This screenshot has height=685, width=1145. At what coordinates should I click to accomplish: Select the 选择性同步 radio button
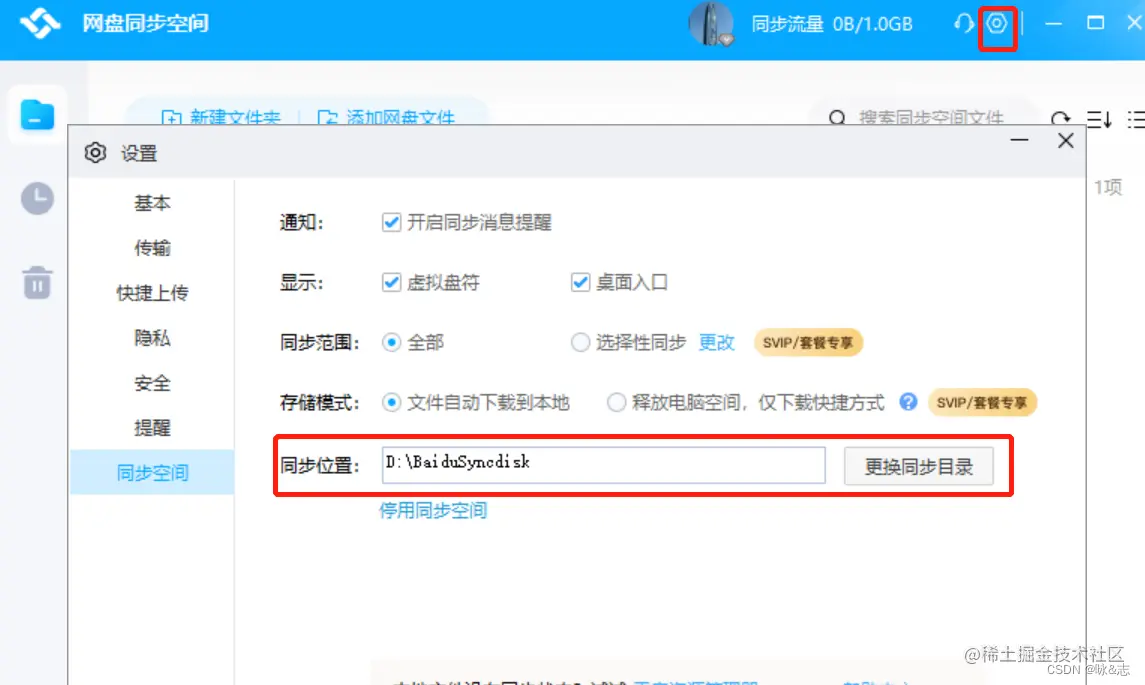pyautogui.click(x=580, y=342)
